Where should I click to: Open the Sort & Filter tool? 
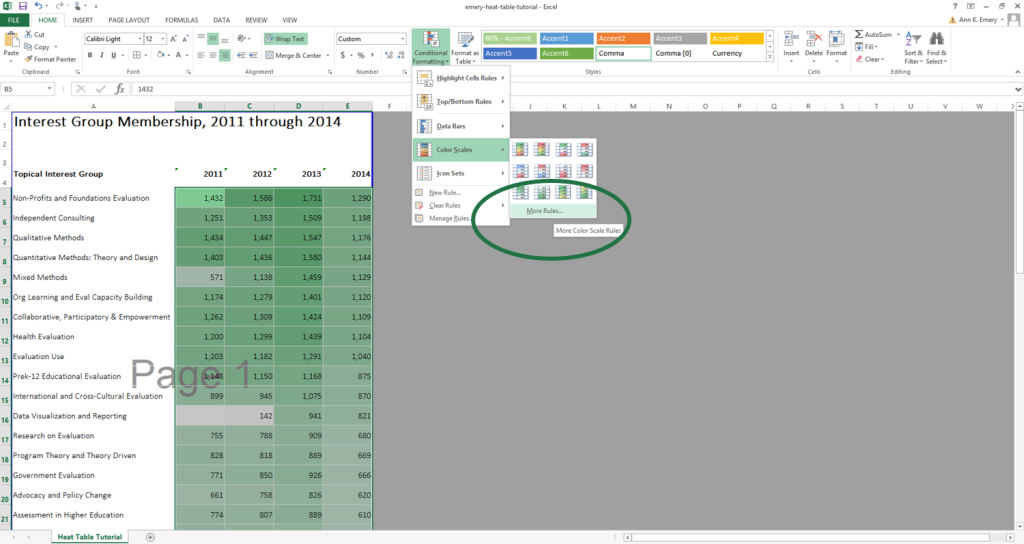[914, 48]
